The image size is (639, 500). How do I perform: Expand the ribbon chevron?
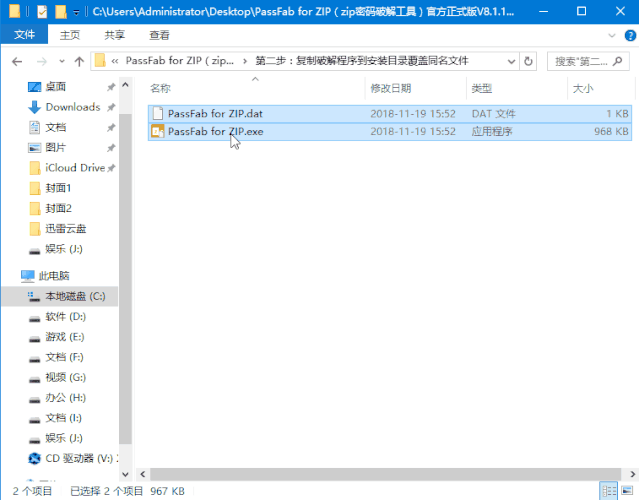[612, 35]
